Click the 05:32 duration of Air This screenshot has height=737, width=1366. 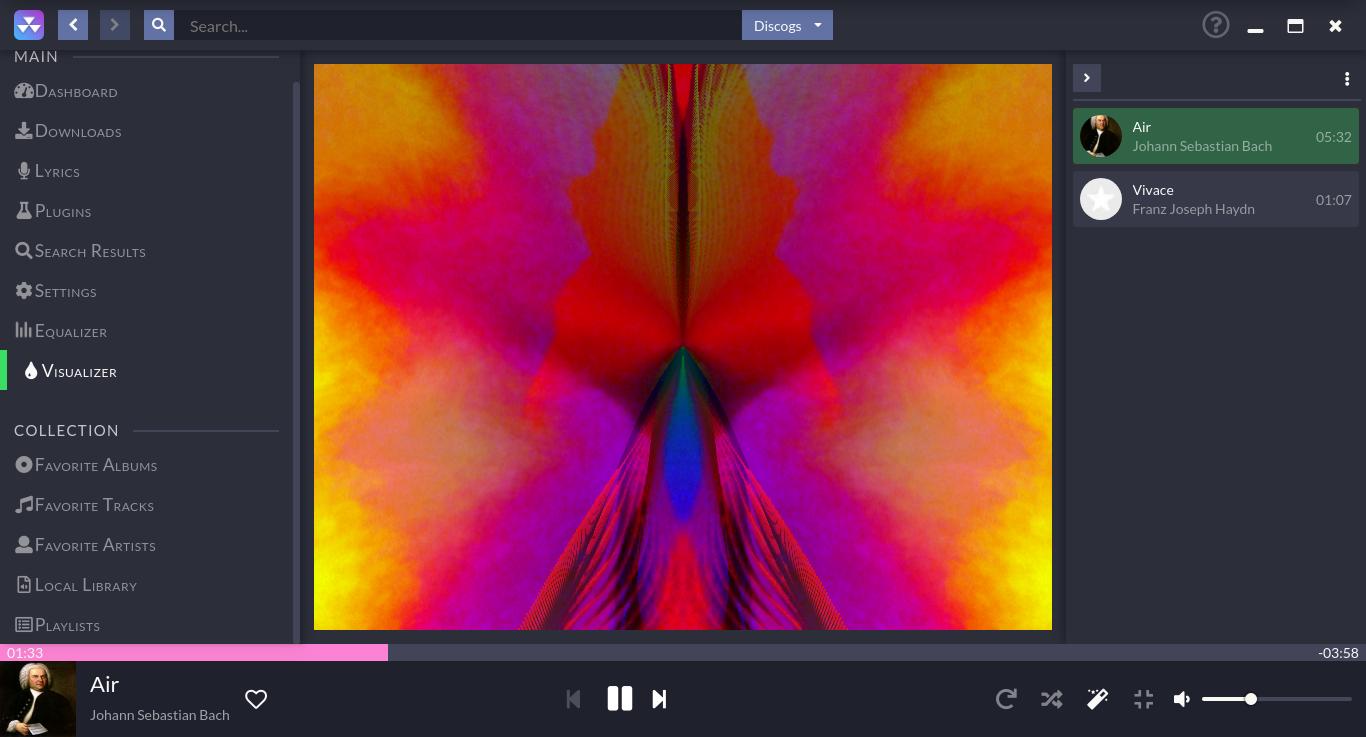[x=1333, y=137]
